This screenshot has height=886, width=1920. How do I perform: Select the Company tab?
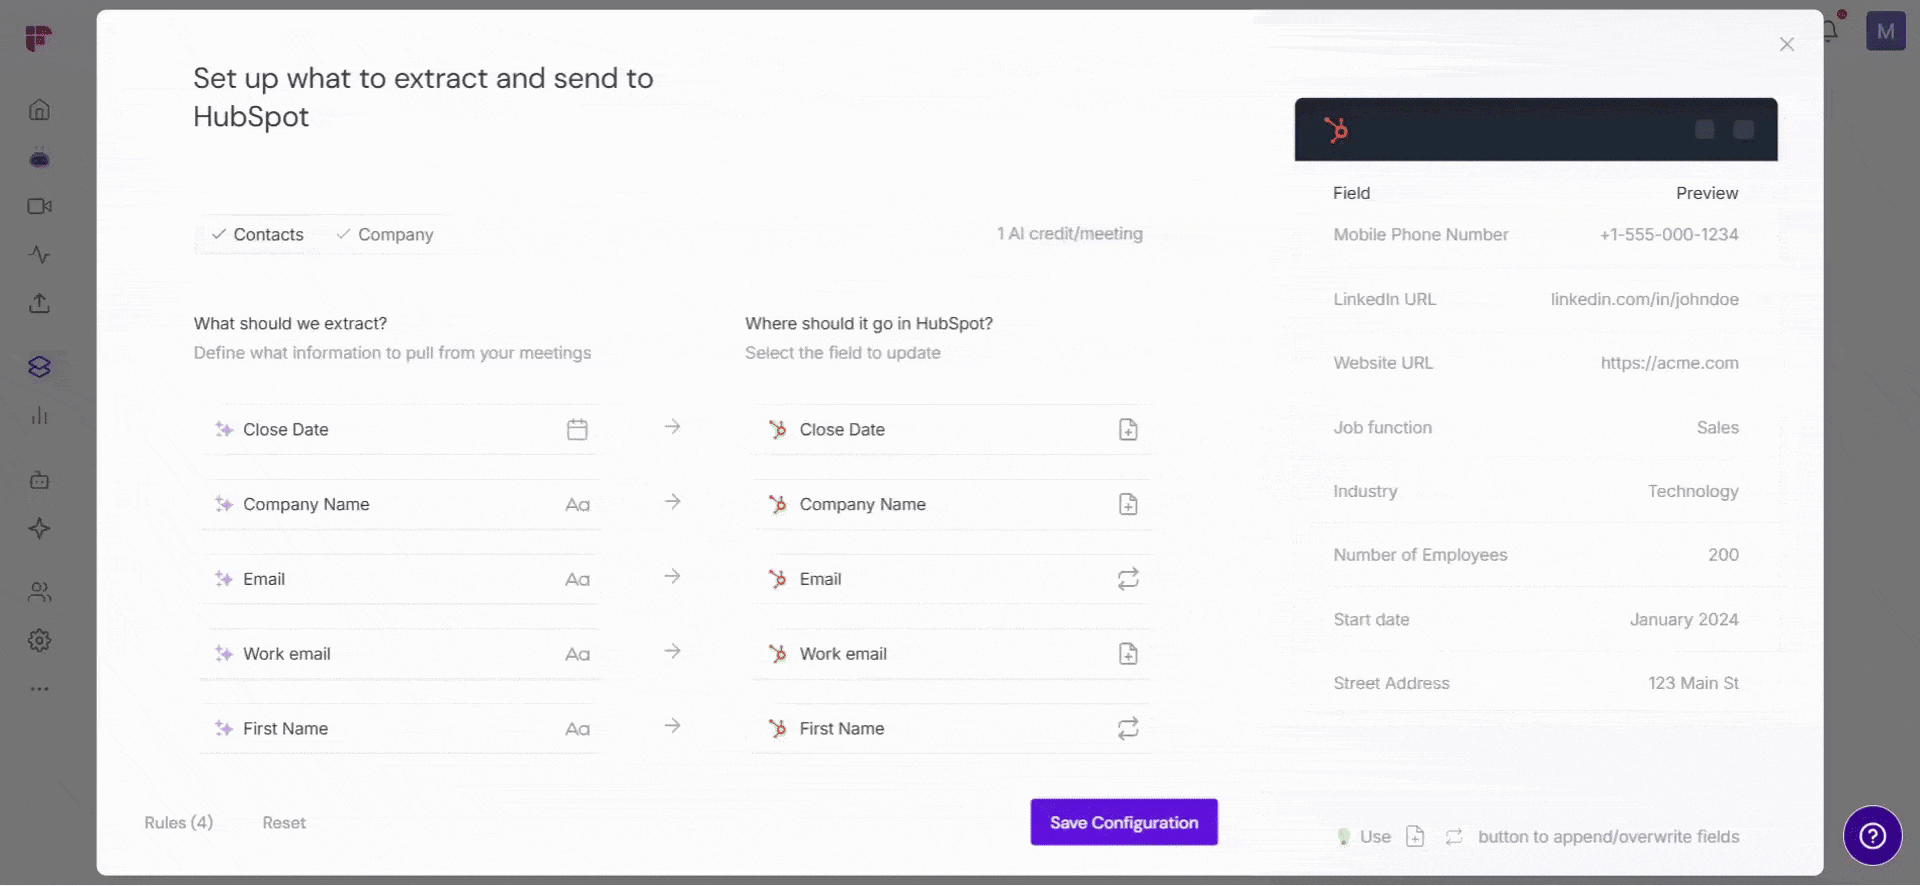click(x=385, y=234)
